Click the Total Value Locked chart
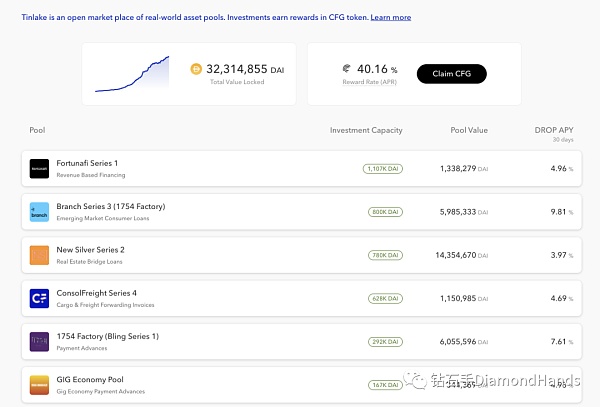Screen dimensions: 600x407 [132, 74]
